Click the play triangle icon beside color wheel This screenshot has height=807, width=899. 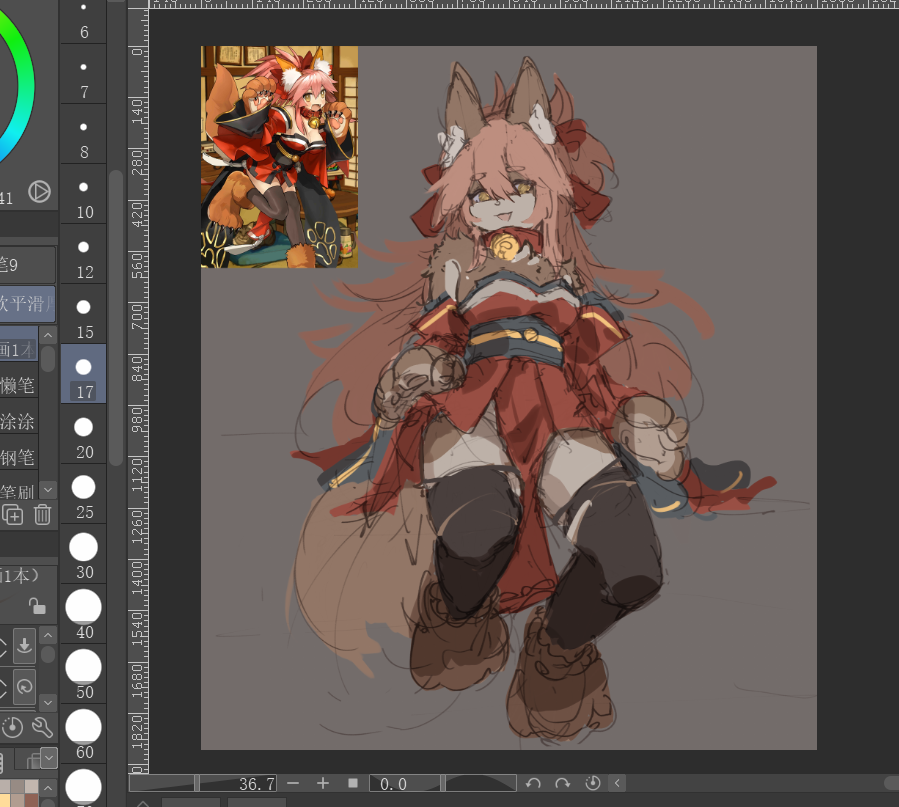pyautogui.click(x=40, y=191)
